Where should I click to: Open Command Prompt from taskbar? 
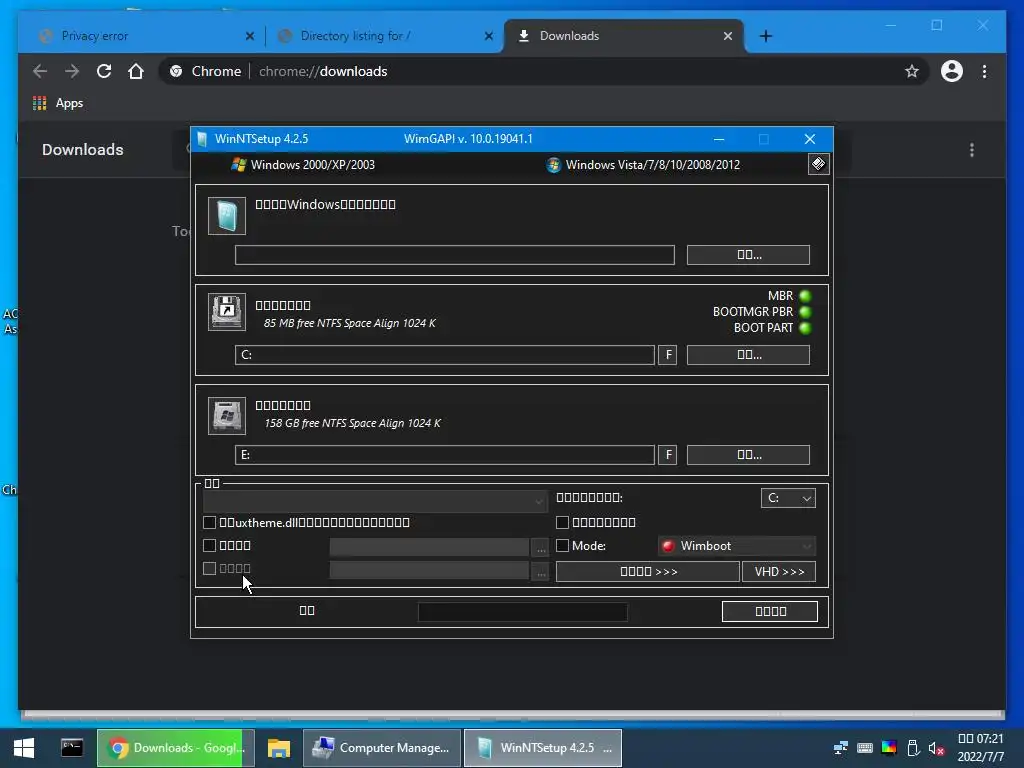click(x=72, y=748)
